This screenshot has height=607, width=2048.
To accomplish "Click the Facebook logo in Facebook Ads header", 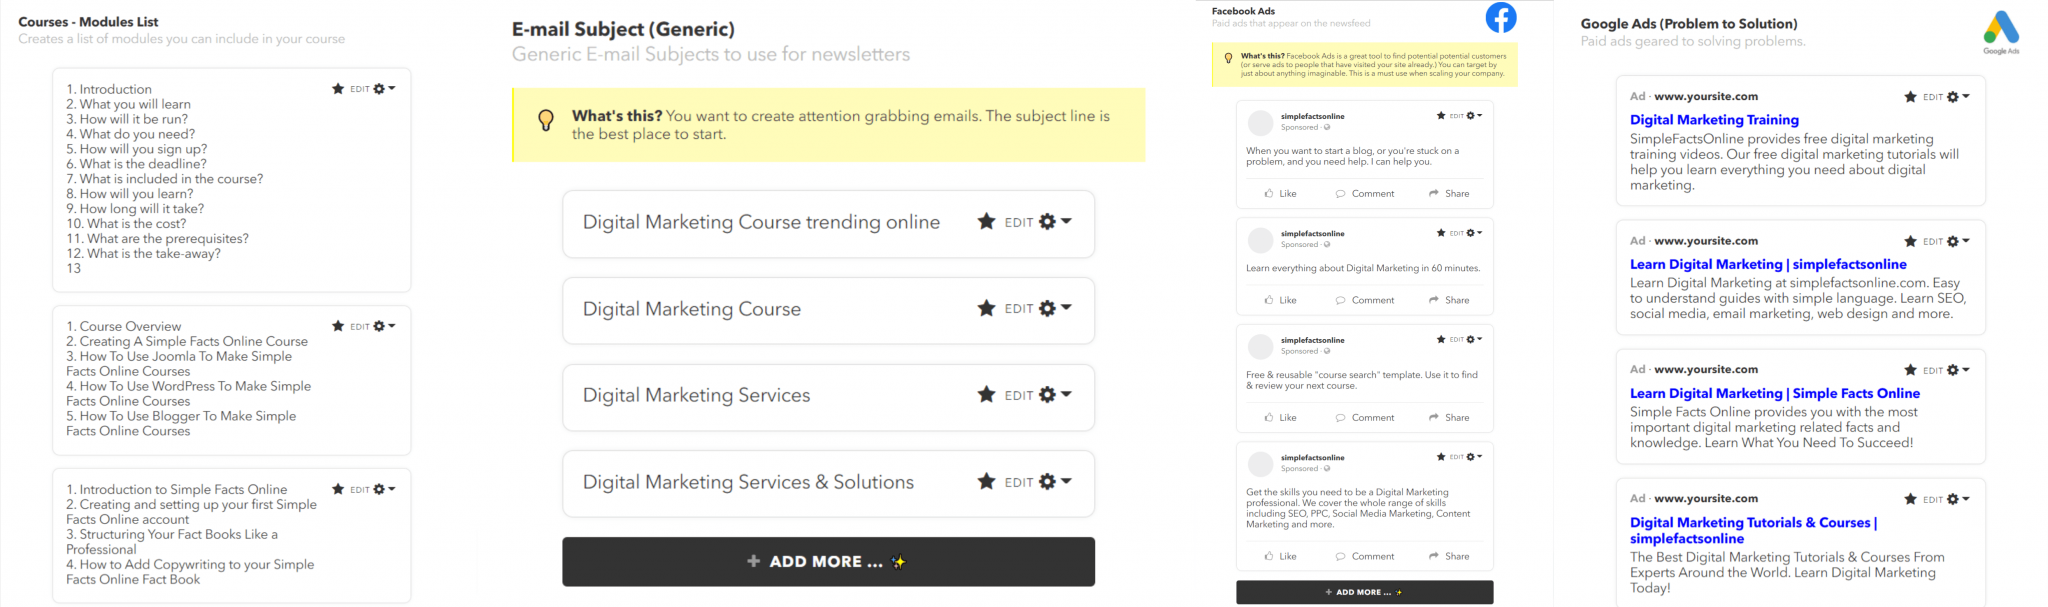I will (x=1500, y=17).
